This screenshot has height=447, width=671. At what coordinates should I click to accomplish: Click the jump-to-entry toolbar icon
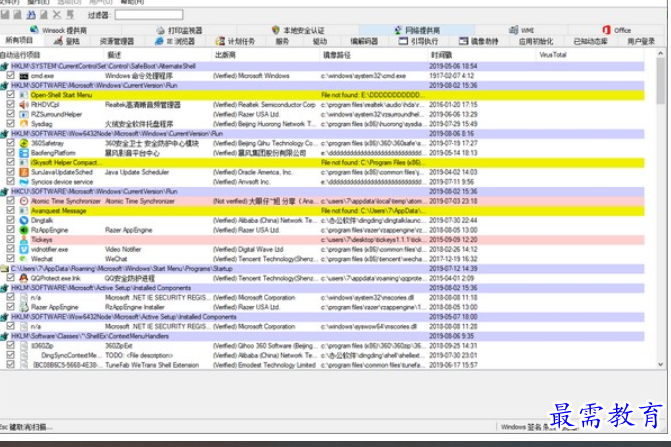(70, 15)
